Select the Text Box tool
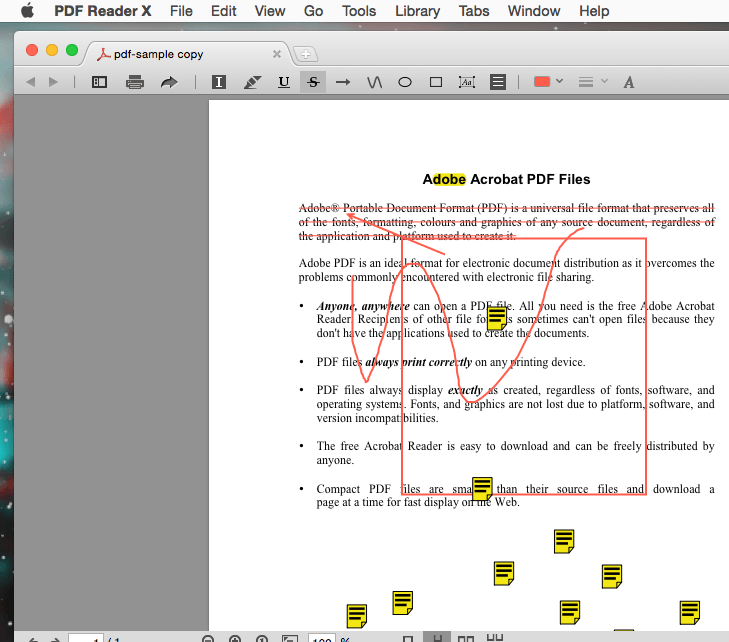The height and width of the screenshot is (642, 729). point(467,82)
